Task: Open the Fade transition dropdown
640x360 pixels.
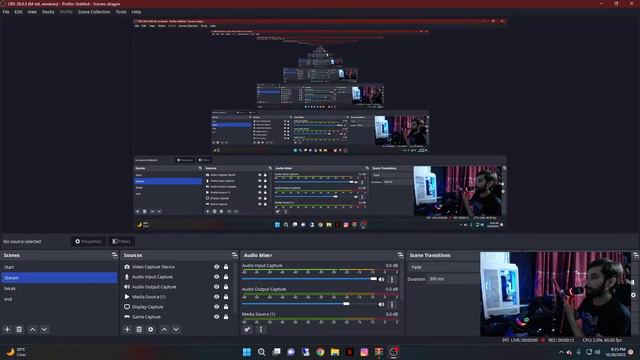Action: [444, 267]
